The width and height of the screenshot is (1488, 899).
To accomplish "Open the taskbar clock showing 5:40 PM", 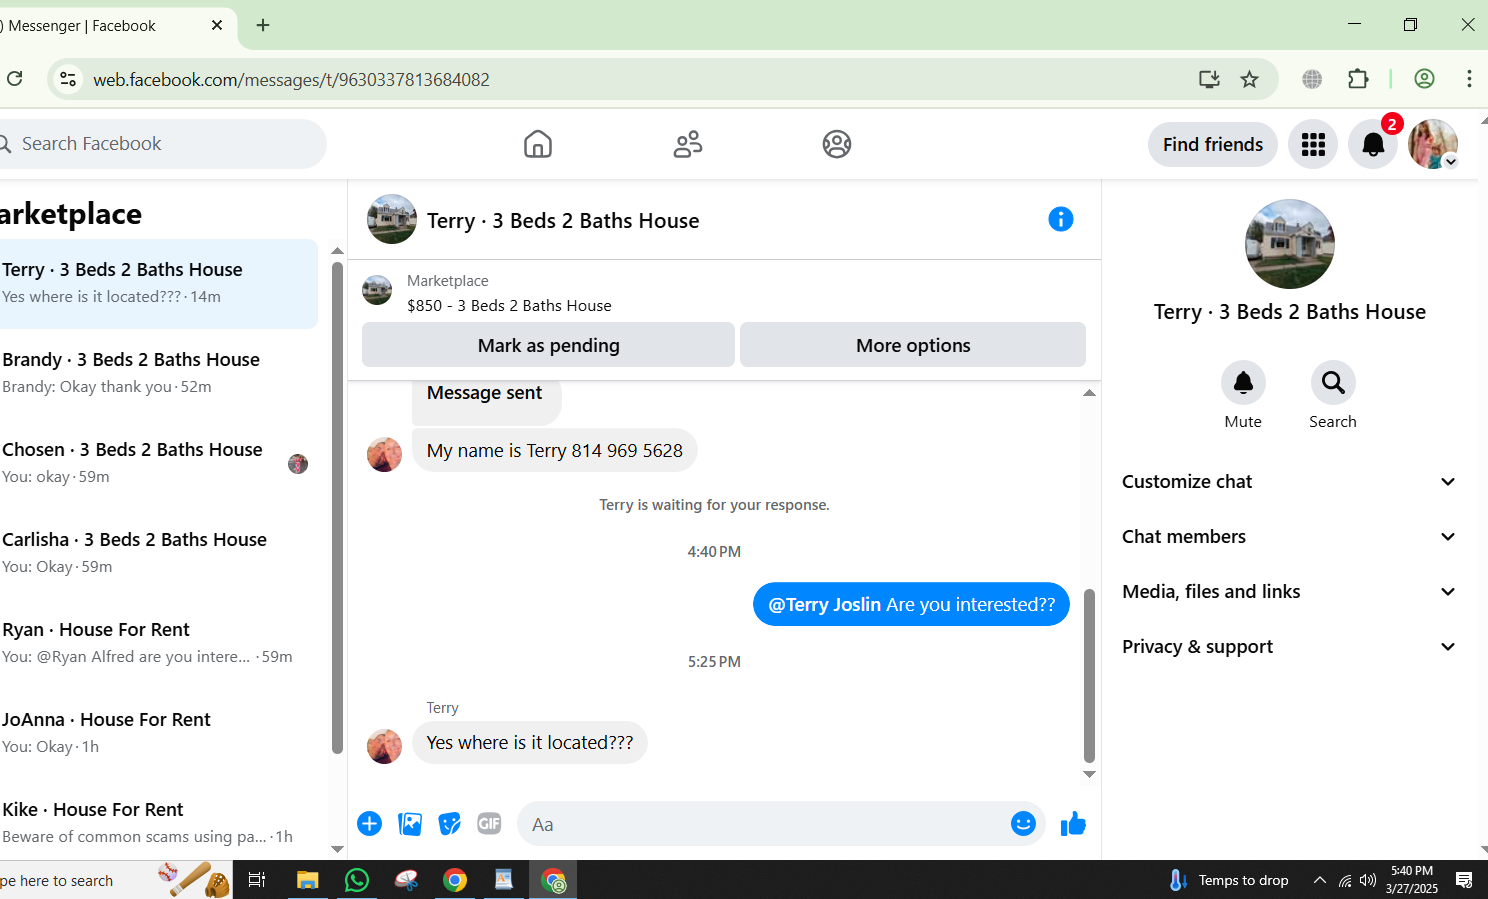I will (1412, 880).
